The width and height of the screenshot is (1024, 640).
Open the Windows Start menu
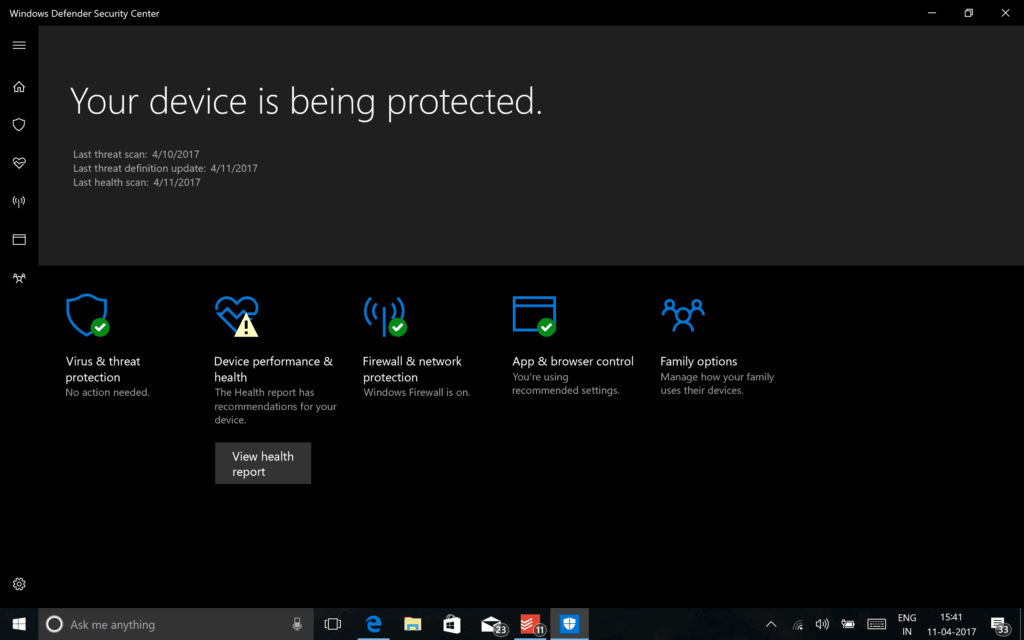(x=19, y=624)
